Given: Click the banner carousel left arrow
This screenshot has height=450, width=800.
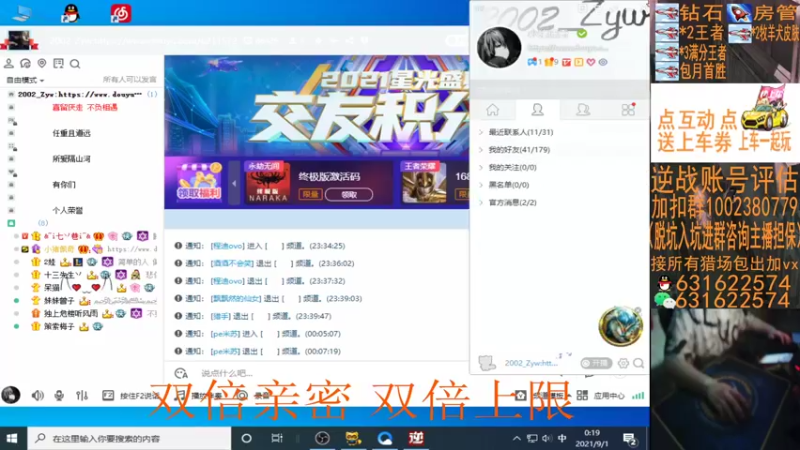Looking at the screenshot, I should [x=234, y=184].
